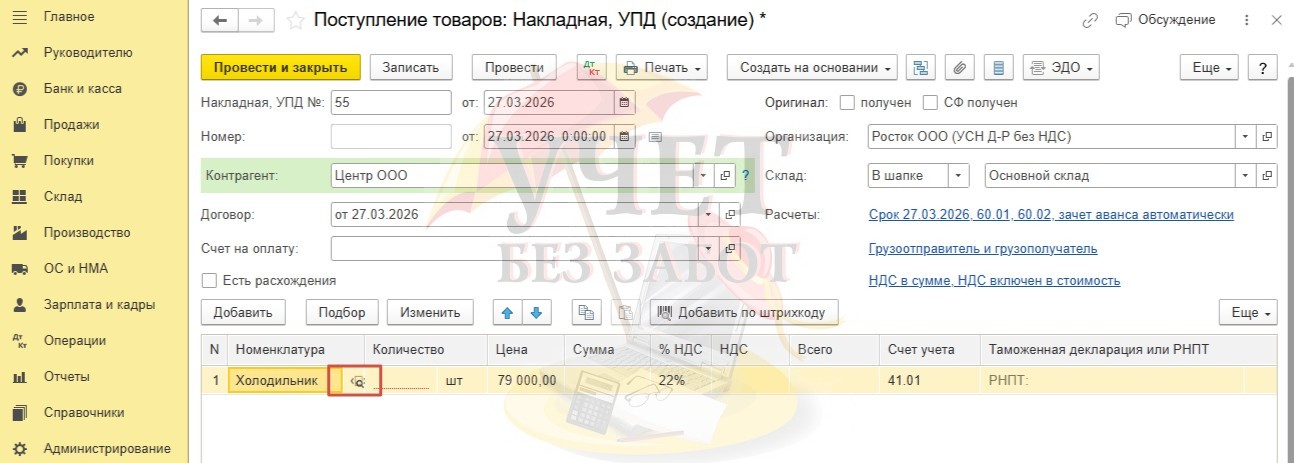Image resolution: width=1294 pixels, height=463 pixels.
Task: Expand the Создать на основании menu
Action: [812, 68]
